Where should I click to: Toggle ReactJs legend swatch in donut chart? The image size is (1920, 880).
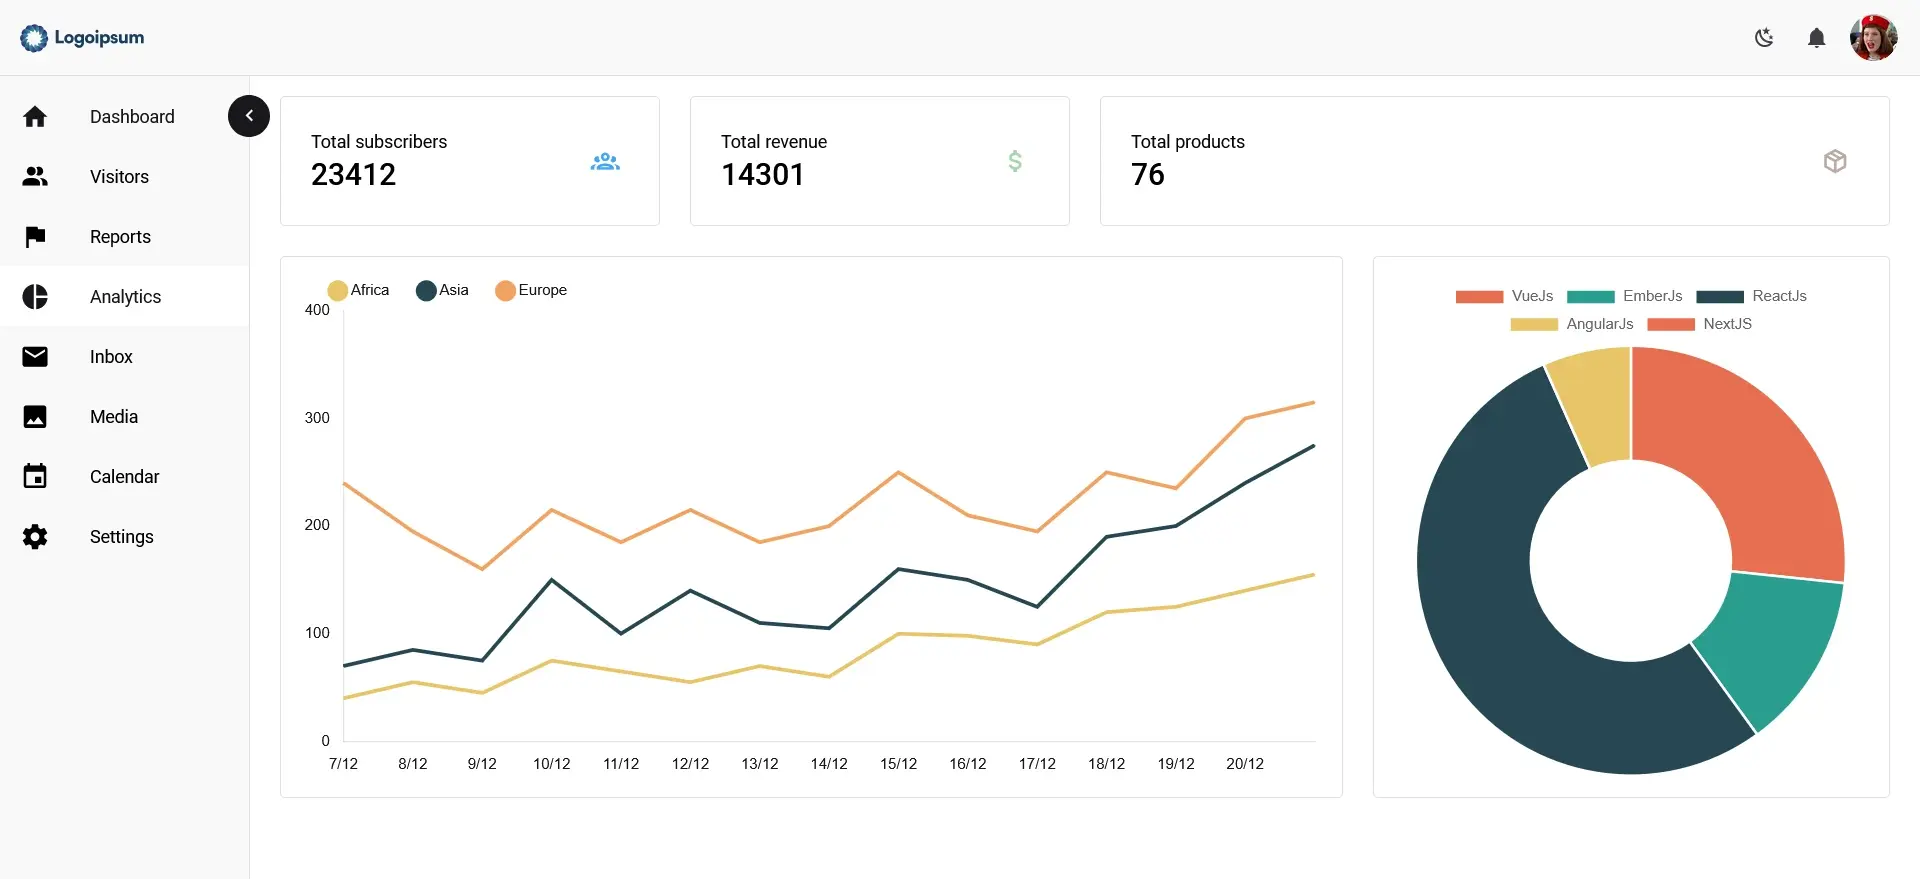tap(1720, 296)
